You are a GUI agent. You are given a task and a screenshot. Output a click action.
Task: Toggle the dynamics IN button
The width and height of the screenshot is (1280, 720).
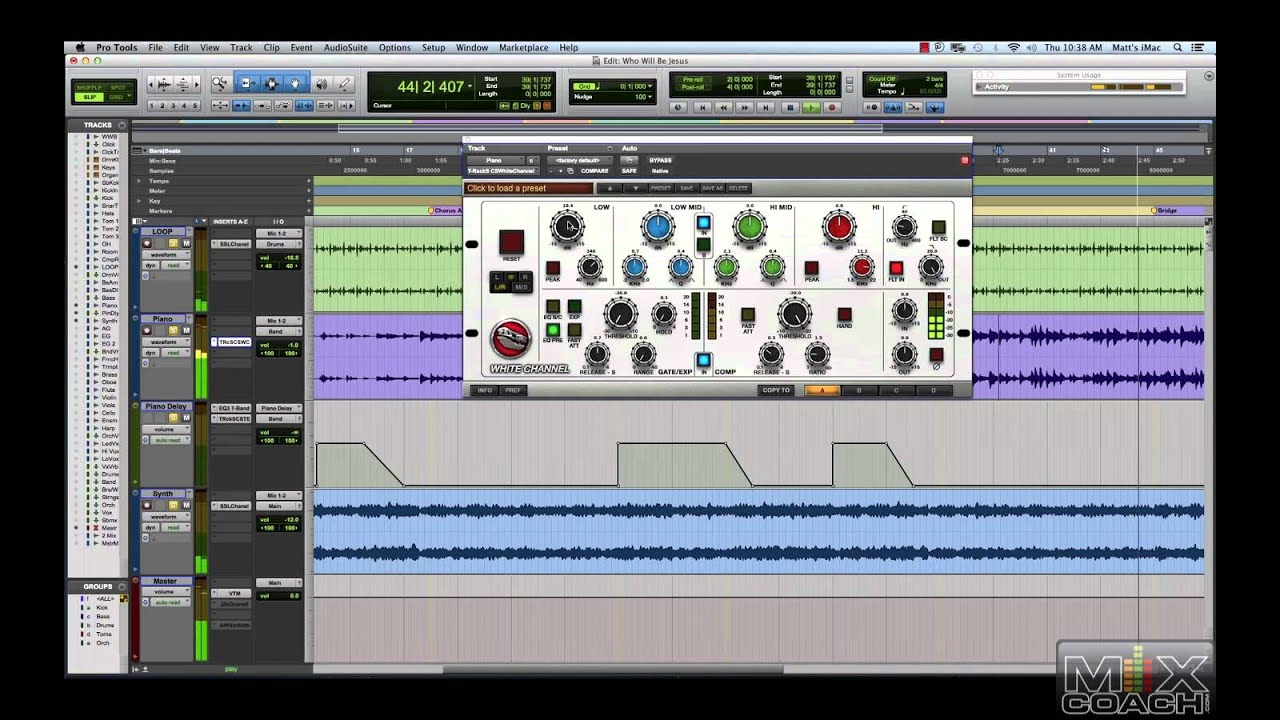coord(703,360)
